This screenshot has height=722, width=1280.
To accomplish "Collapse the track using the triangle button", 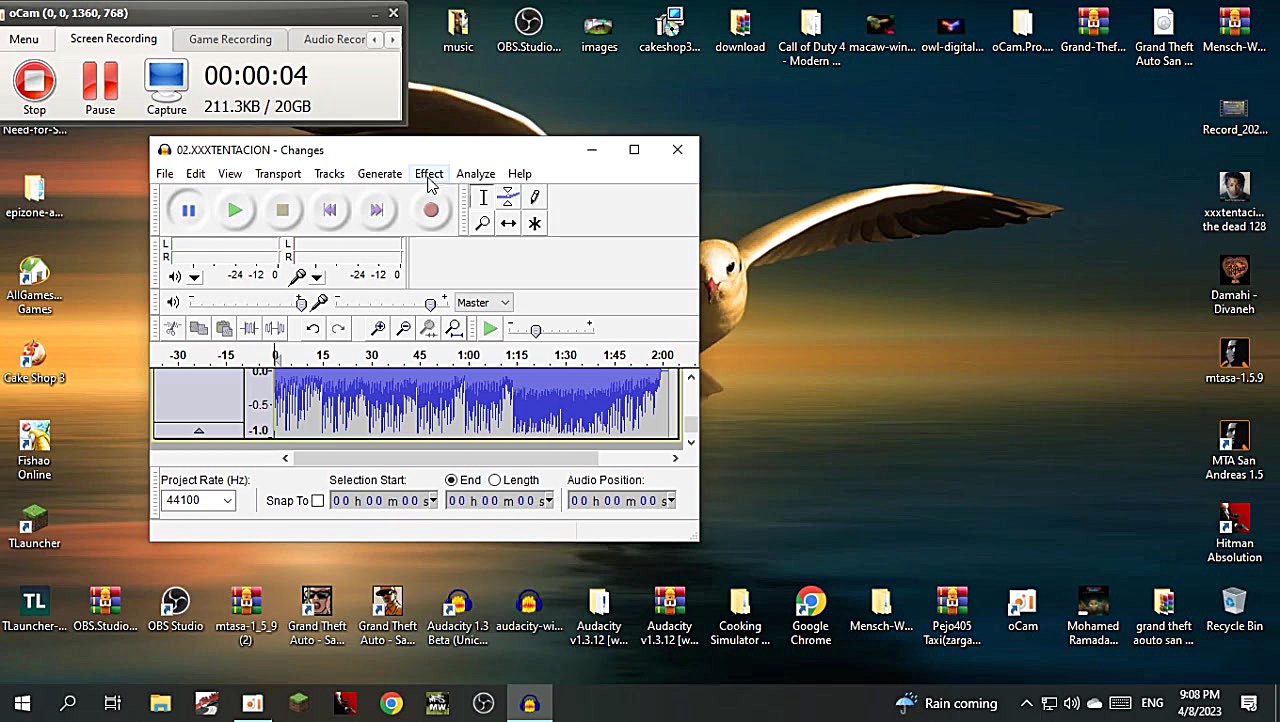I will pyautogui.click(x=198, y=431).
